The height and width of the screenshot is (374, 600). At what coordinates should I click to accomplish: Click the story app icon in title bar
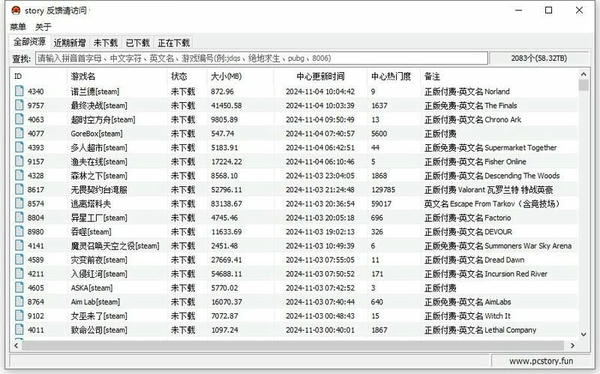[x=16, y=10]
